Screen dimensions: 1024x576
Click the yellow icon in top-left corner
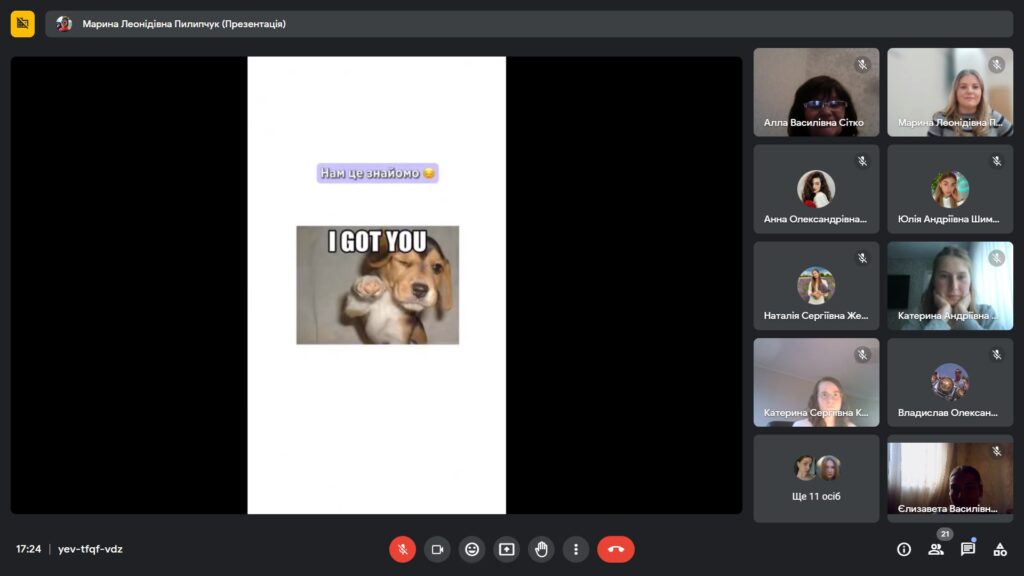pos(23,24)
